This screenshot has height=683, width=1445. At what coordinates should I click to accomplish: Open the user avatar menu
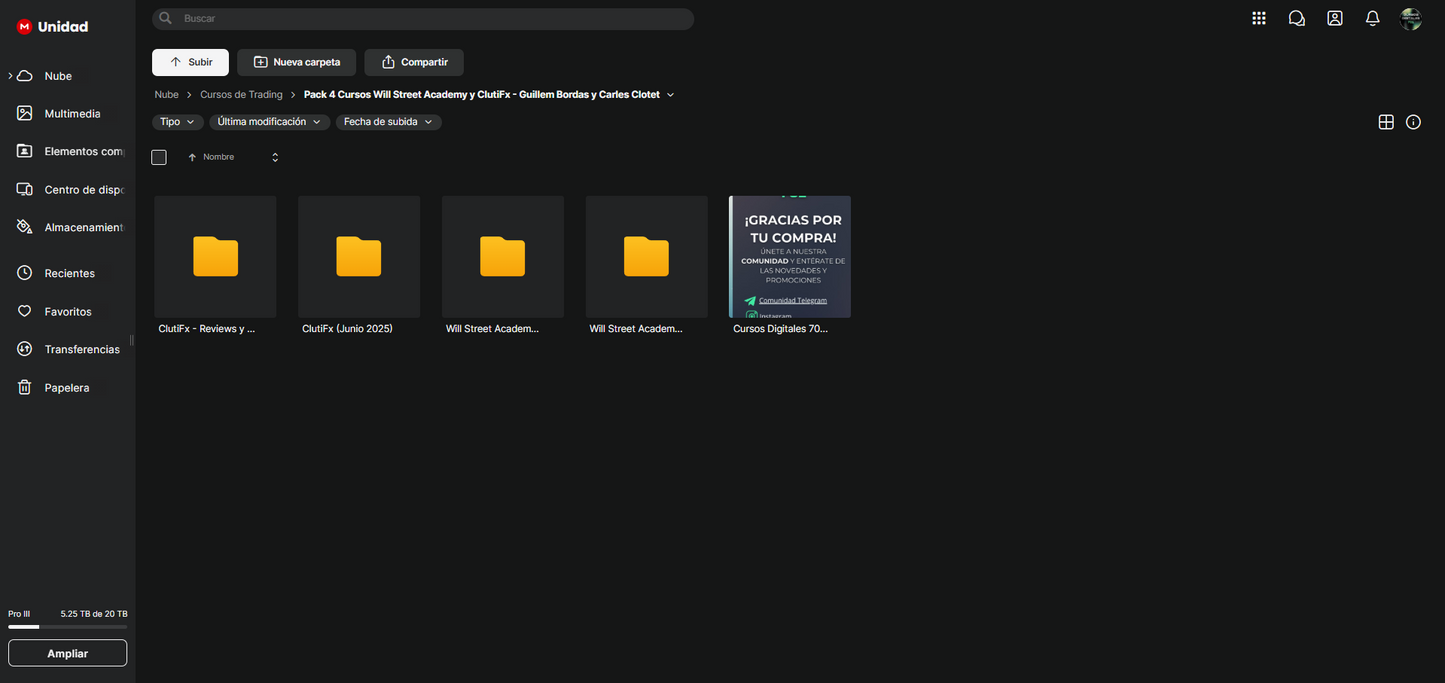tap(1410, 19)
